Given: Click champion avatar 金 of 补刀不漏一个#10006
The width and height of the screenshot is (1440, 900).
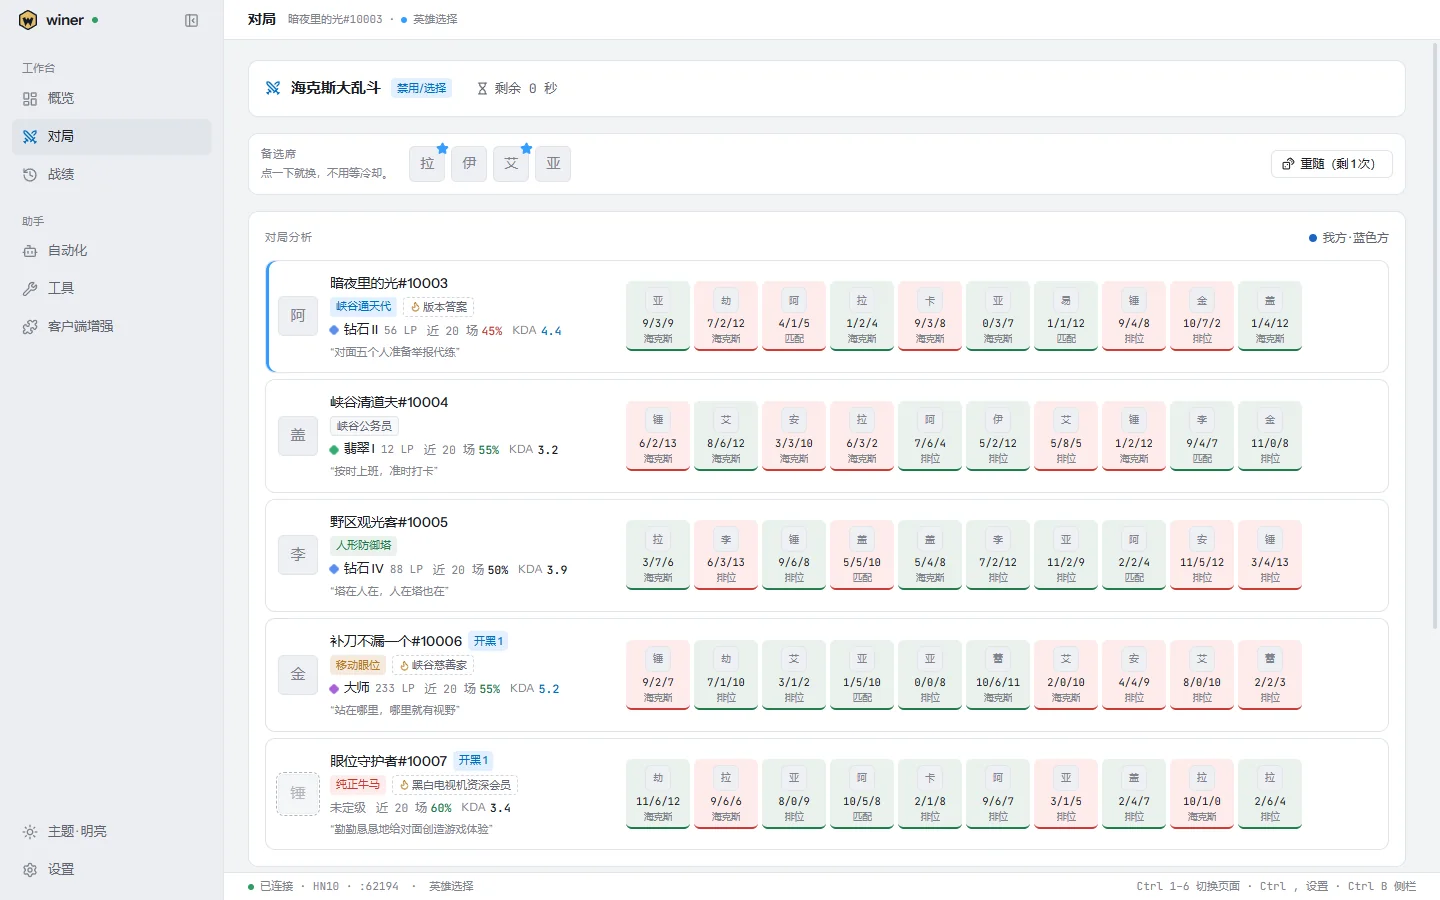Looking at the screenshot, I should click(298, 674).
